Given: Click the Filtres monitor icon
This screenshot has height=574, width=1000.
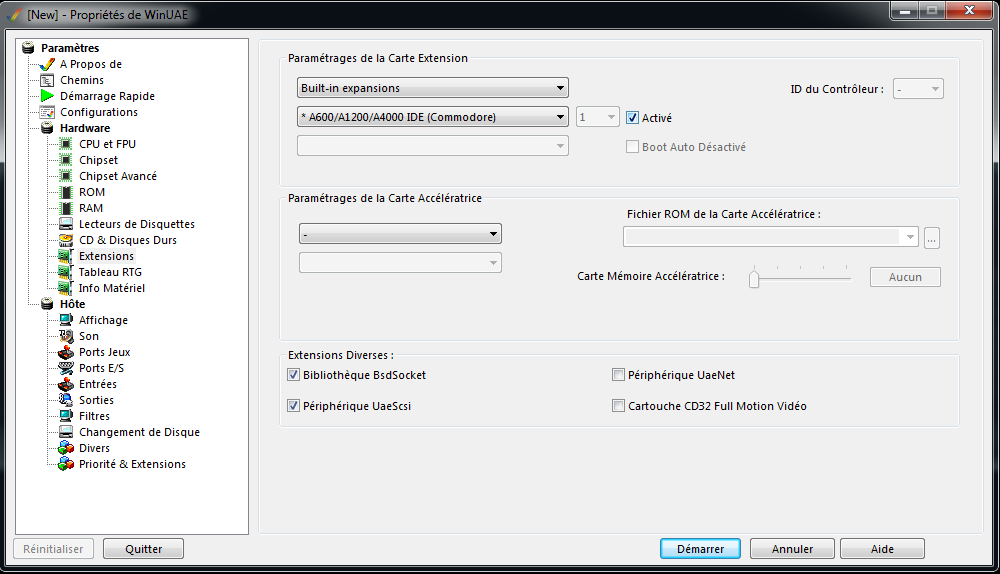Looking at the screenshot, I should point(66,416).
